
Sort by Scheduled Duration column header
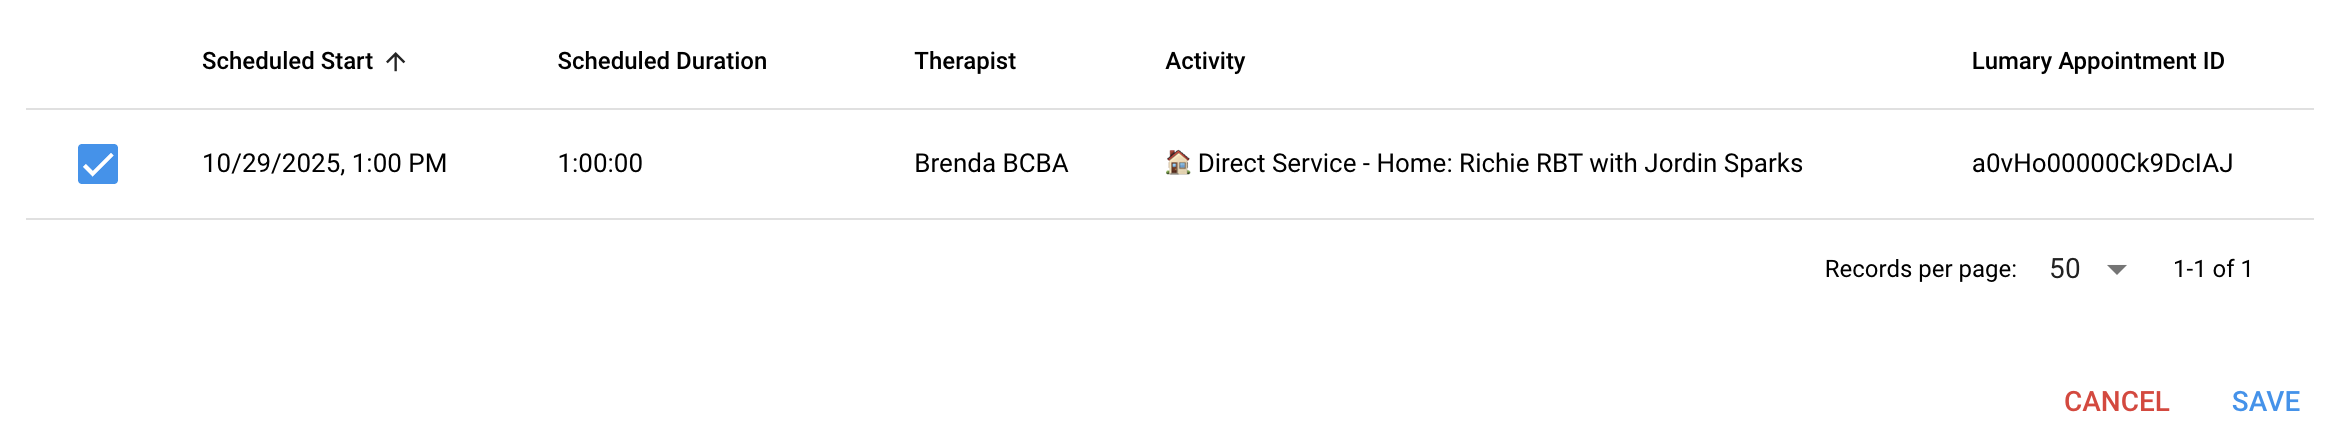[662, 61]
